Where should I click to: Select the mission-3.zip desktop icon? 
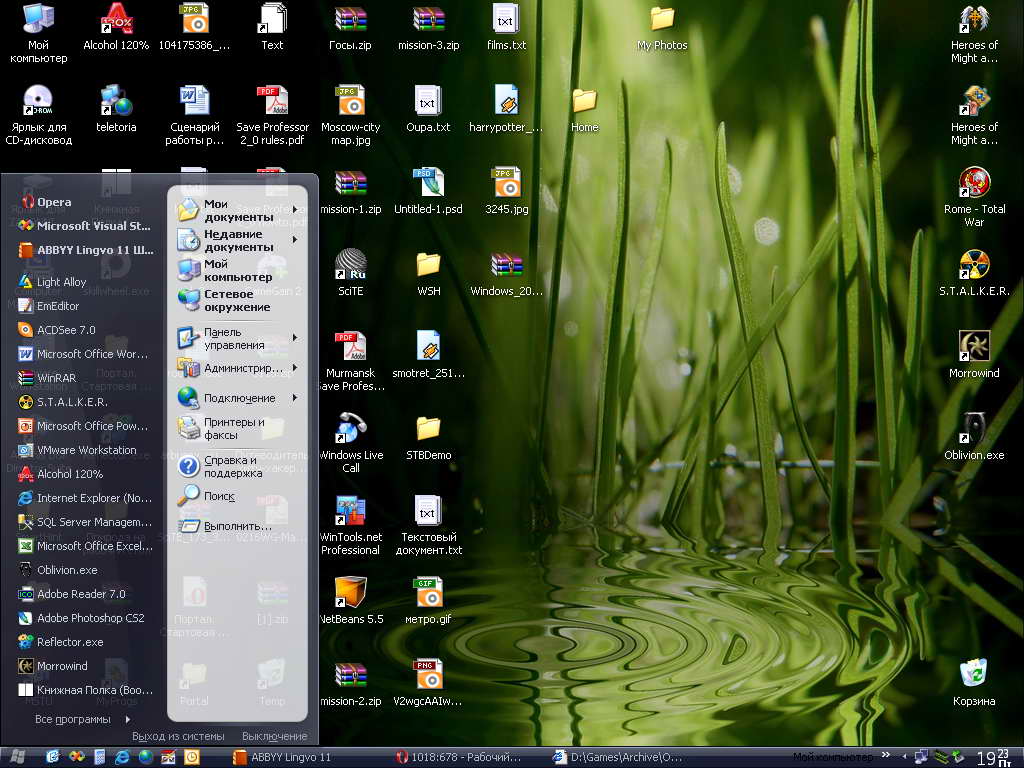[x=428, y=27]
